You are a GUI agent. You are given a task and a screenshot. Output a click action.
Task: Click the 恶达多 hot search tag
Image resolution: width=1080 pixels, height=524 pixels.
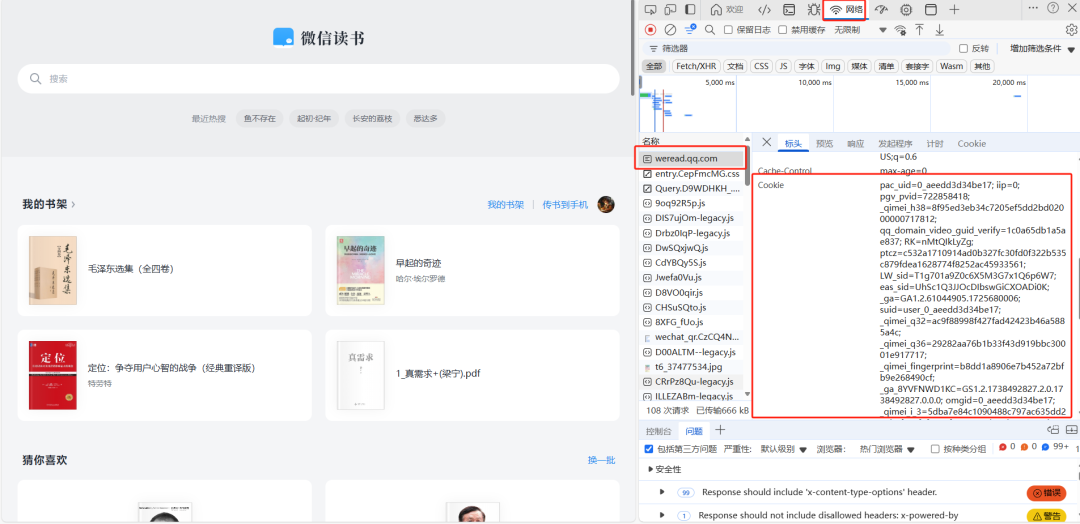pos(425,118)
